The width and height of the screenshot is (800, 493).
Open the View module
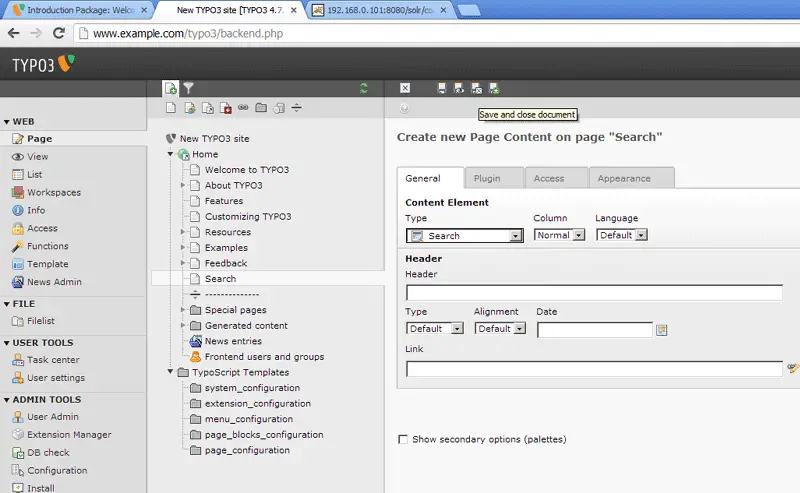coord(37,157)
